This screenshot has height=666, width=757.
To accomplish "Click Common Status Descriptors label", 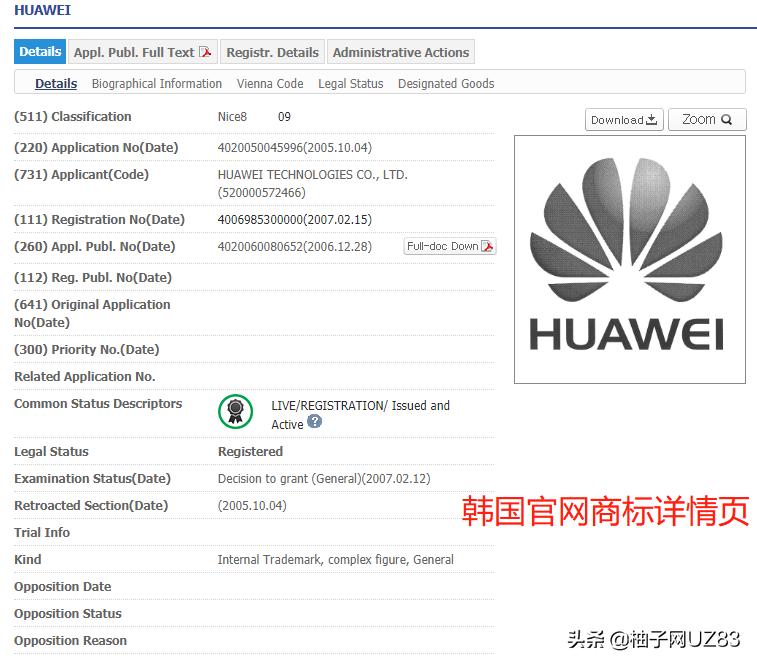I will pyautogui.click(x=98, y=403).
